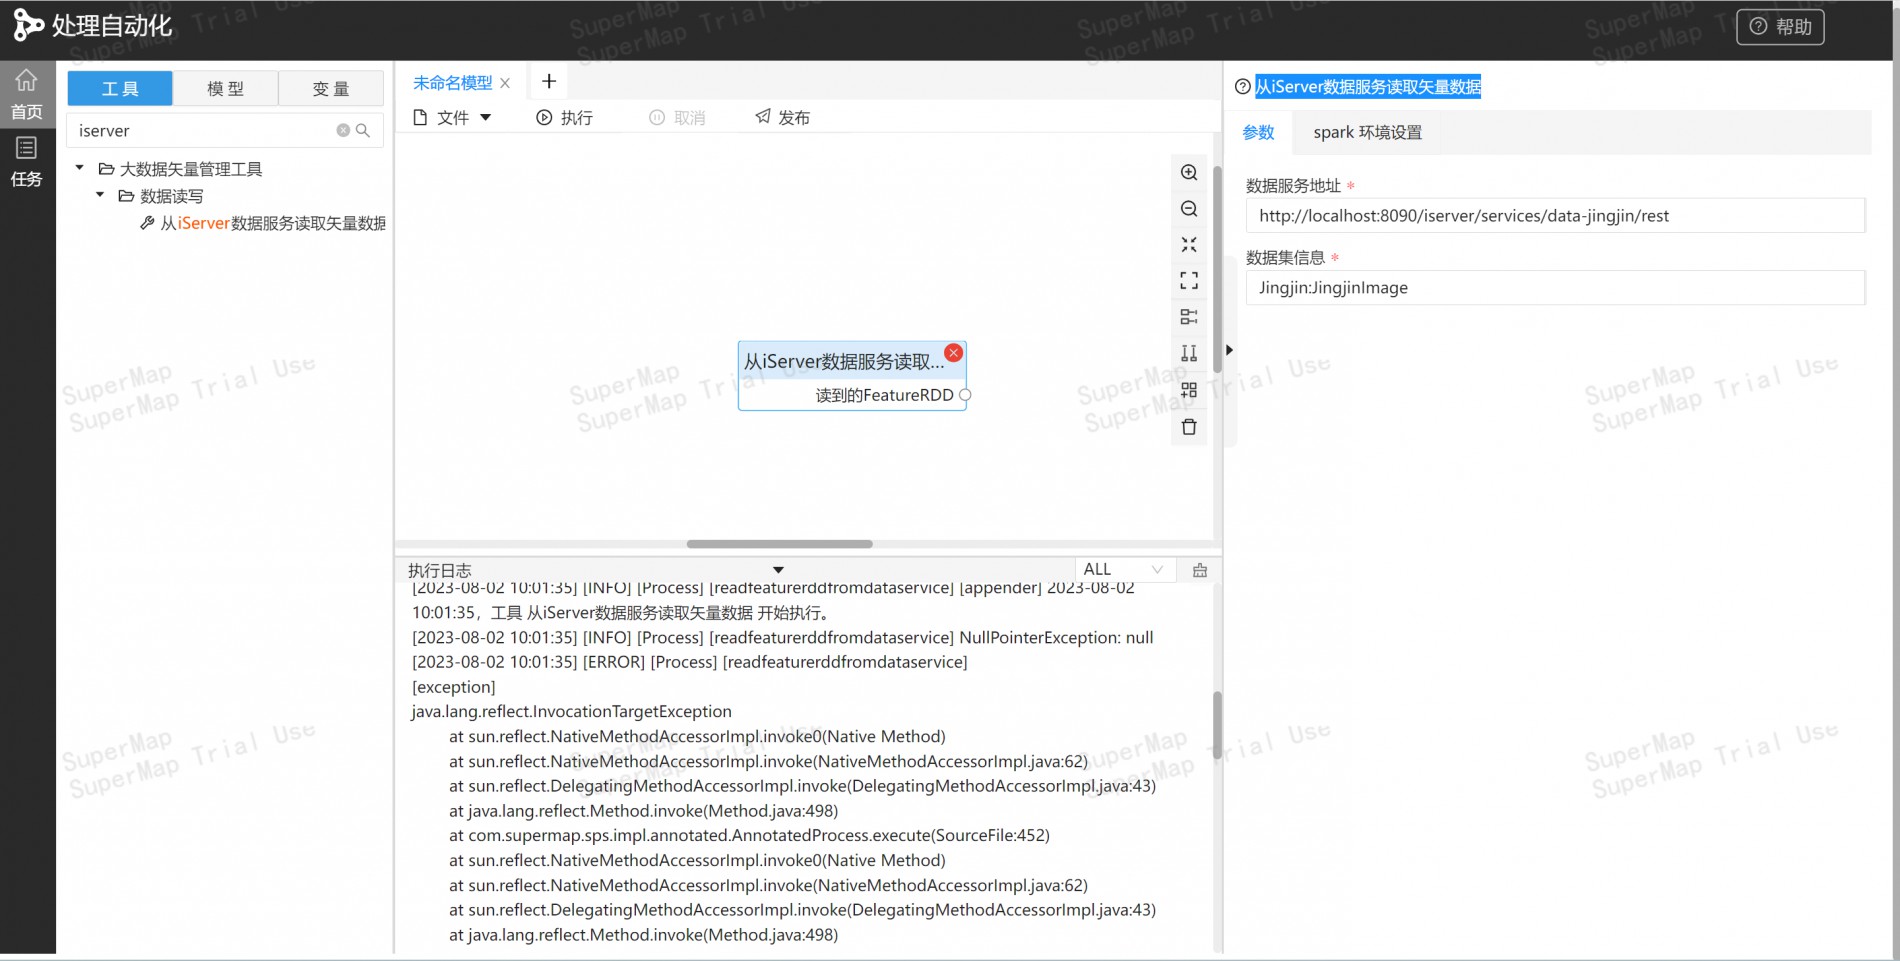Add a new model tab with plus
Viewport: 1900px width, 961px height.
pyautogui.click(x=548, y=82)
